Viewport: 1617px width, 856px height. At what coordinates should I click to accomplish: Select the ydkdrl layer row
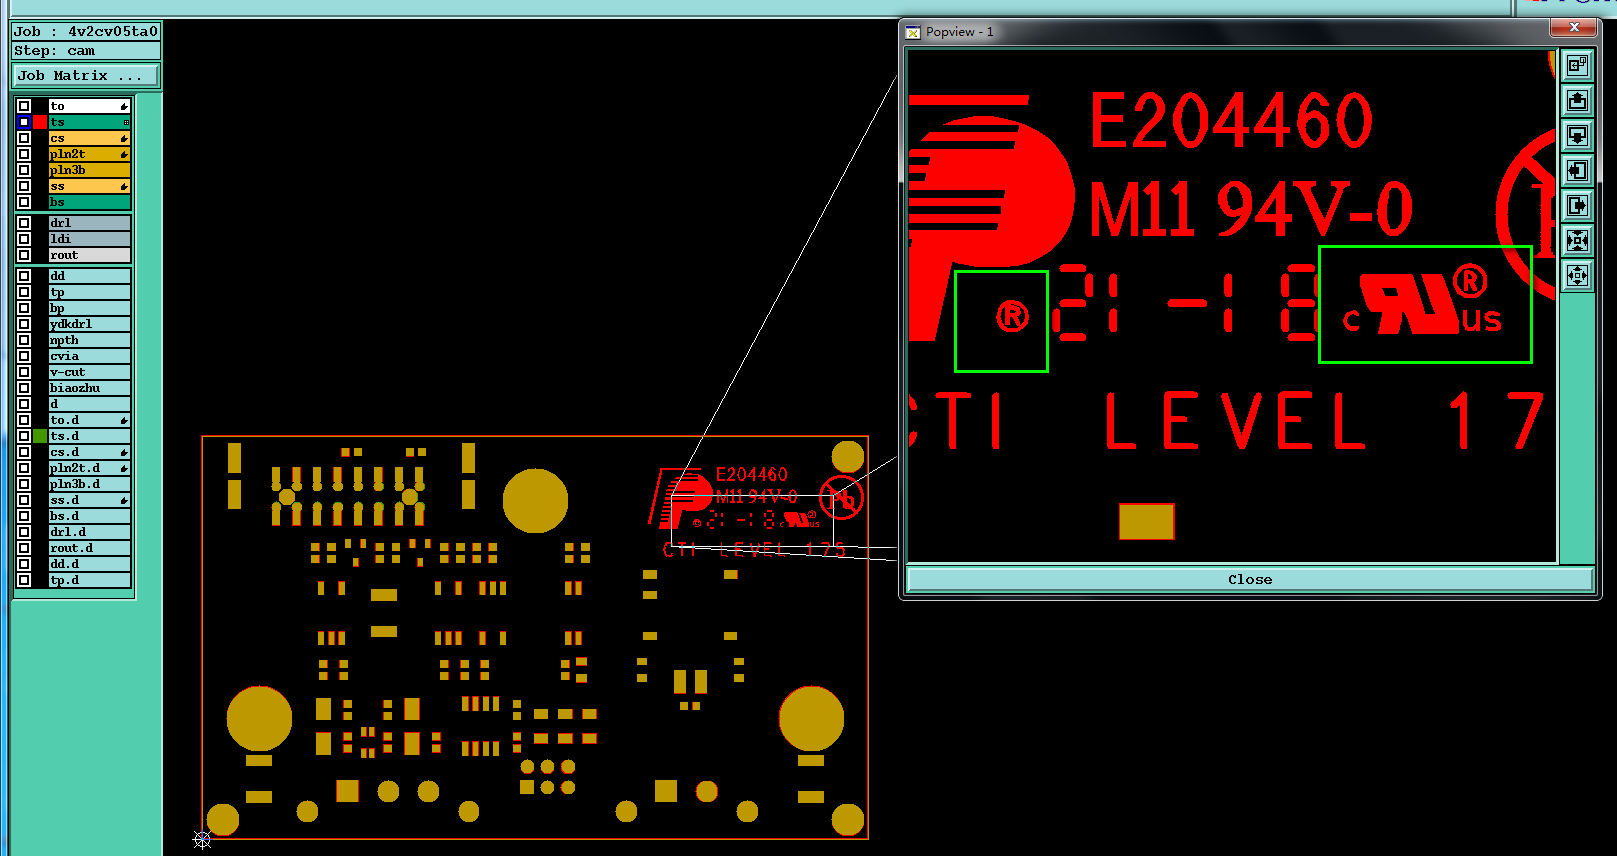(90, 324)
